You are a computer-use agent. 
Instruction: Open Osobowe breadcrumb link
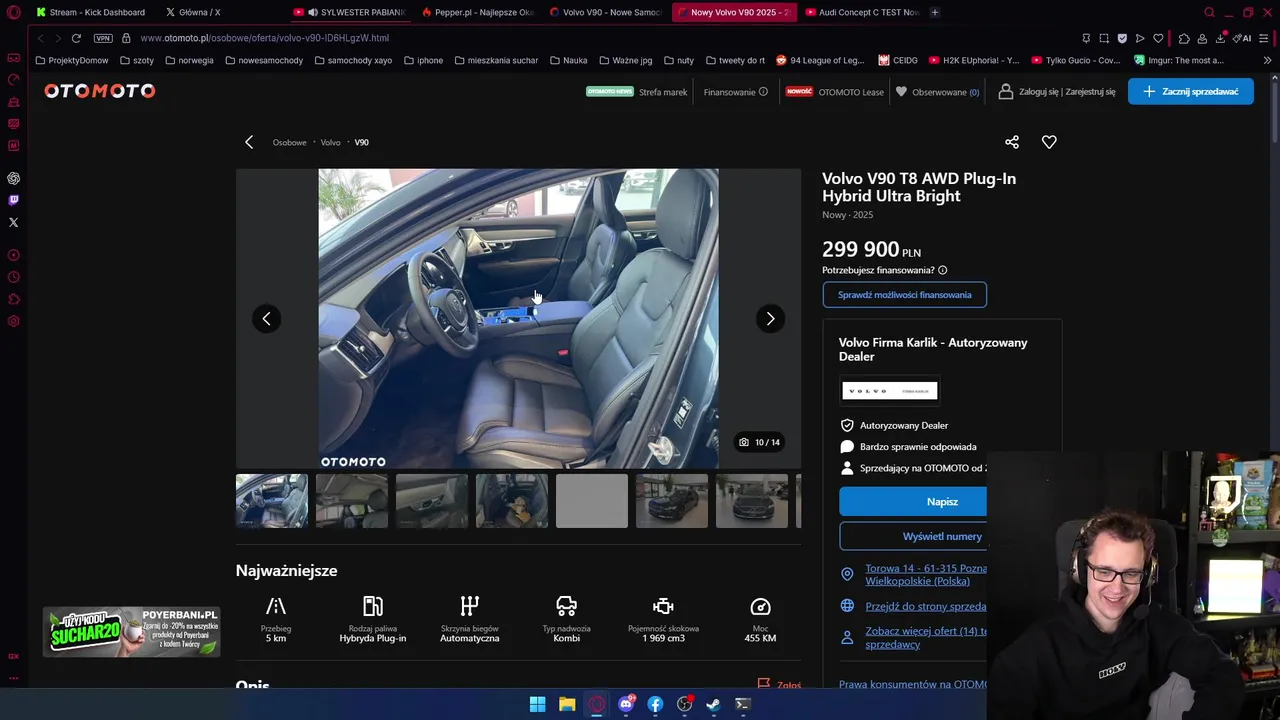(x=289, y=143)
